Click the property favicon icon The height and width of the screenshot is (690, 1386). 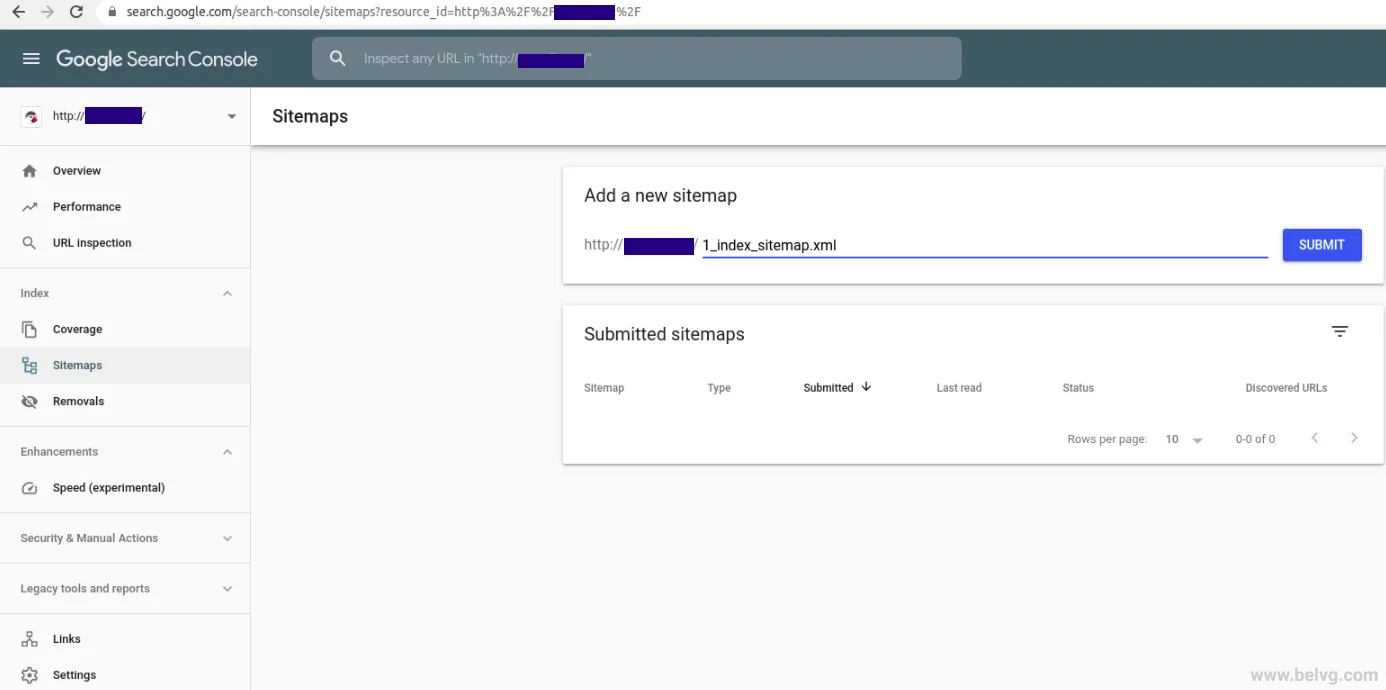(31, 116)
